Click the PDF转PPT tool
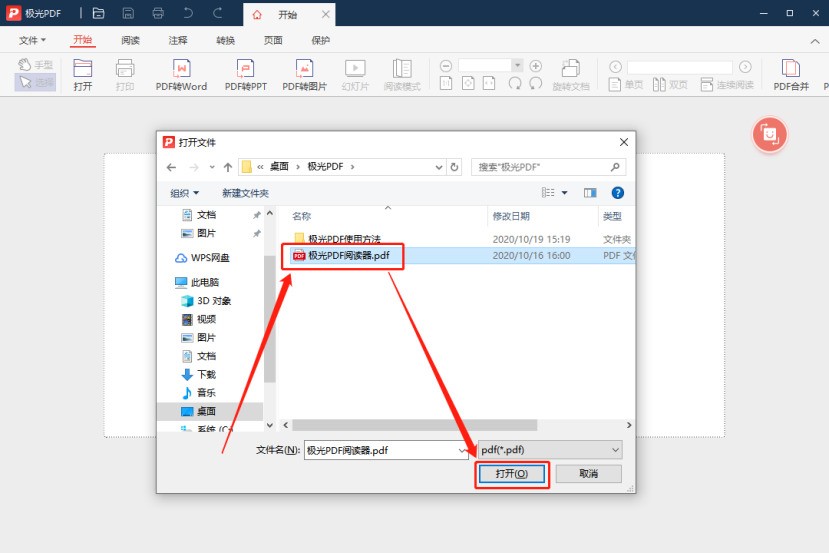Viewport: 829px width, 553px height. 245,75
